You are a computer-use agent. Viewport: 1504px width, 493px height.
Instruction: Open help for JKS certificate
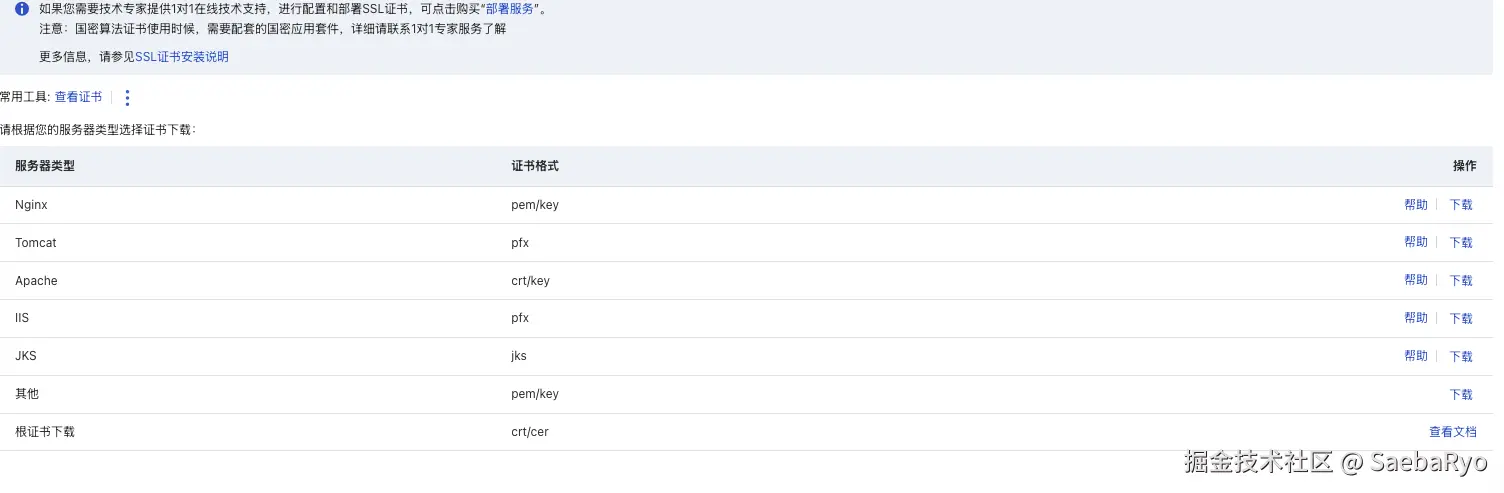(x=1415, y=357)
